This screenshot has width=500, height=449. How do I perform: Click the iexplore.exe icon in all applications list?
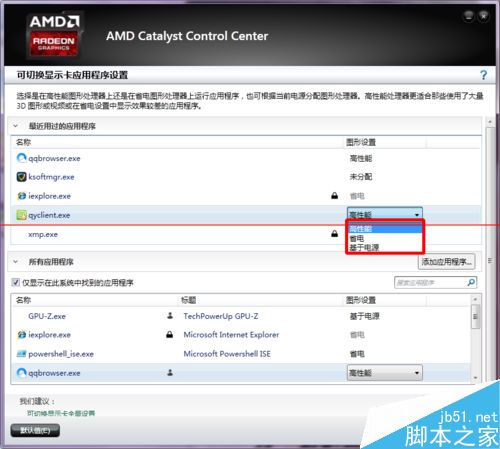click(22, 334)
